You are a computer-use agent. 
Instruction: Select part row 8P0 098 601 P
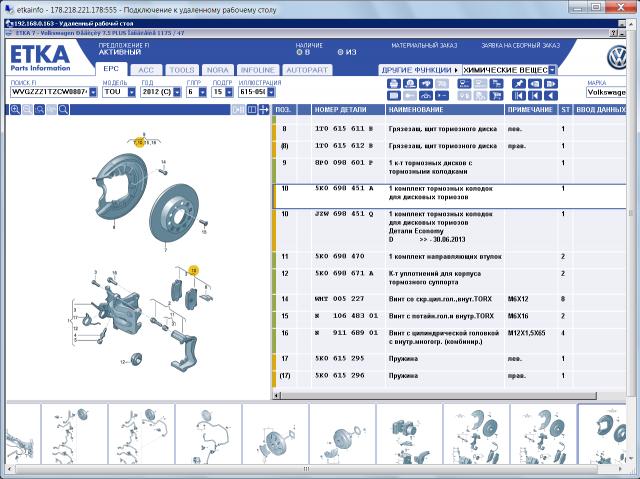(449, 171)
